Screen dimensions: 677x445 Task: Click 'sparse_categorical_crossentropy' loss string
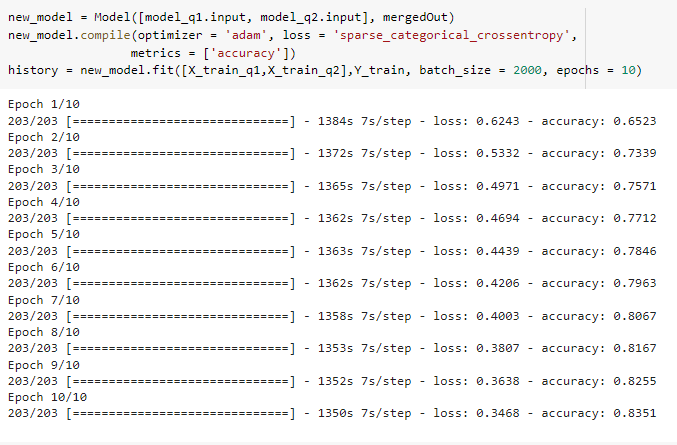(x=452, y=35)
